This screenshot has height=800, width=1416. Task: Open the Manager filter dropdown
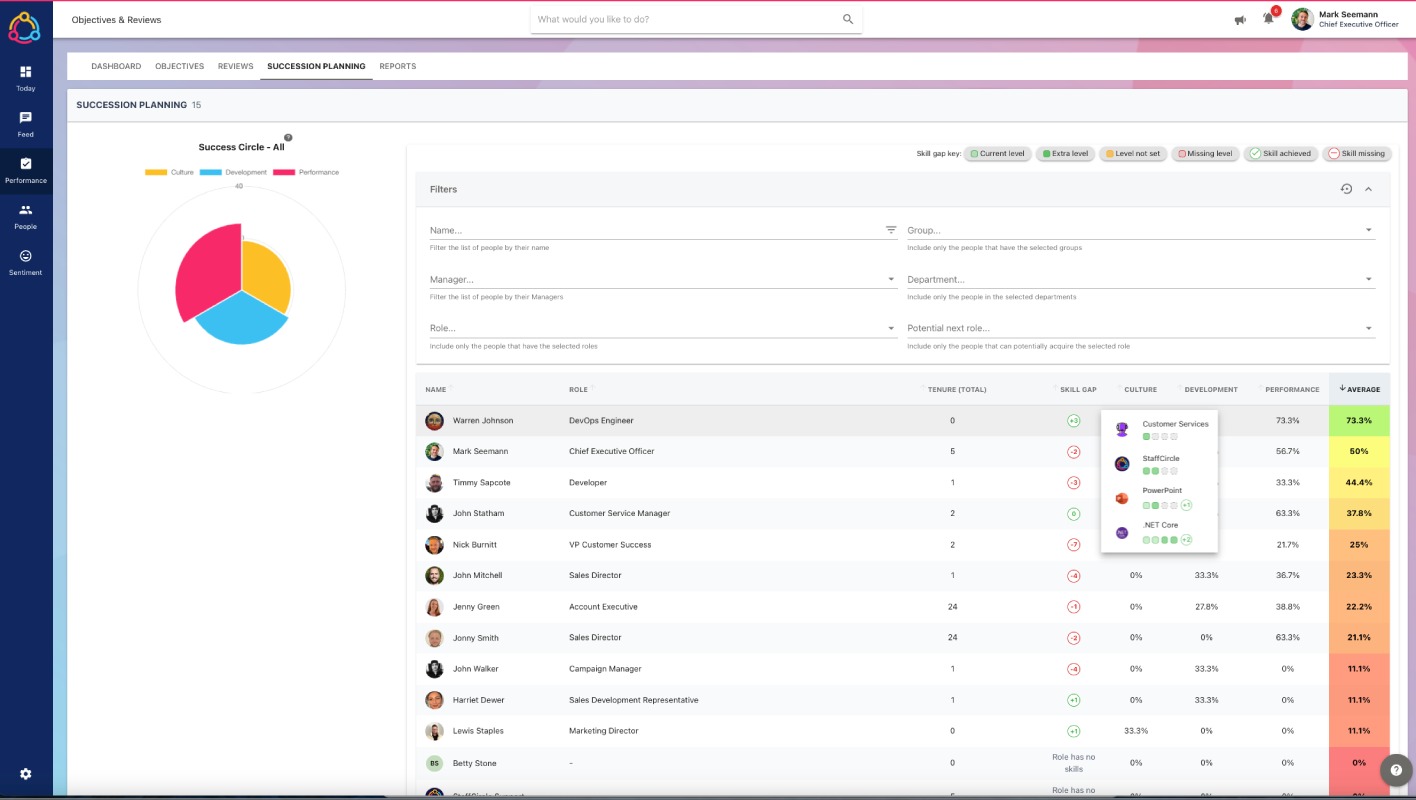click(663, 280)
